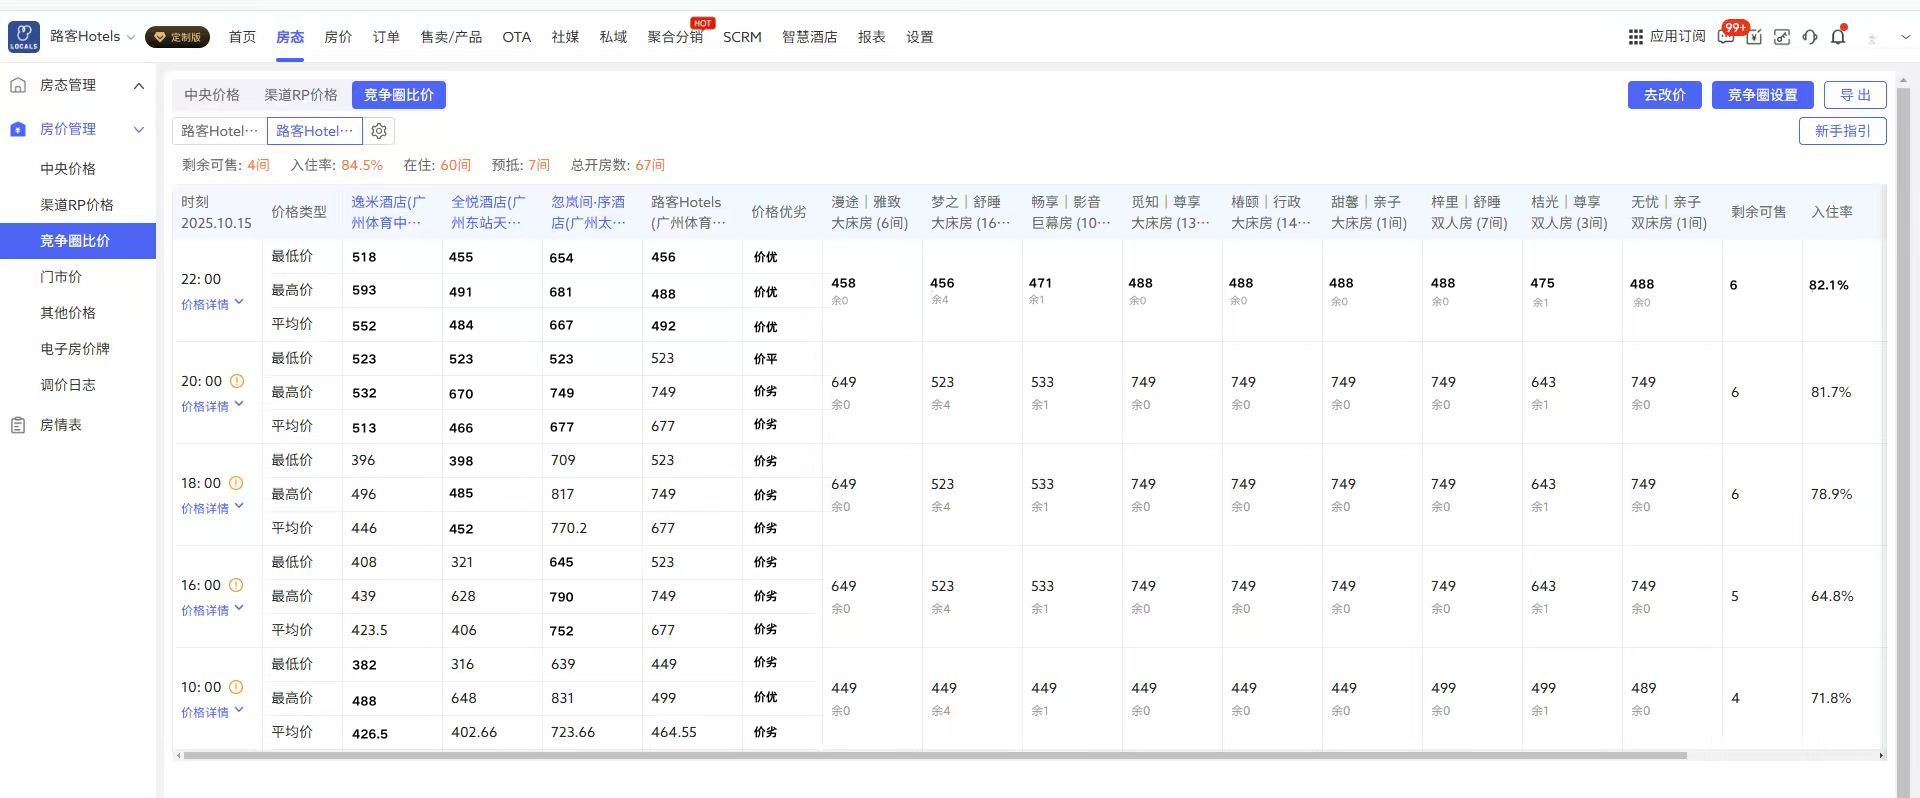Open the 应用订阅 grid icon

[x=1636, y=37]
